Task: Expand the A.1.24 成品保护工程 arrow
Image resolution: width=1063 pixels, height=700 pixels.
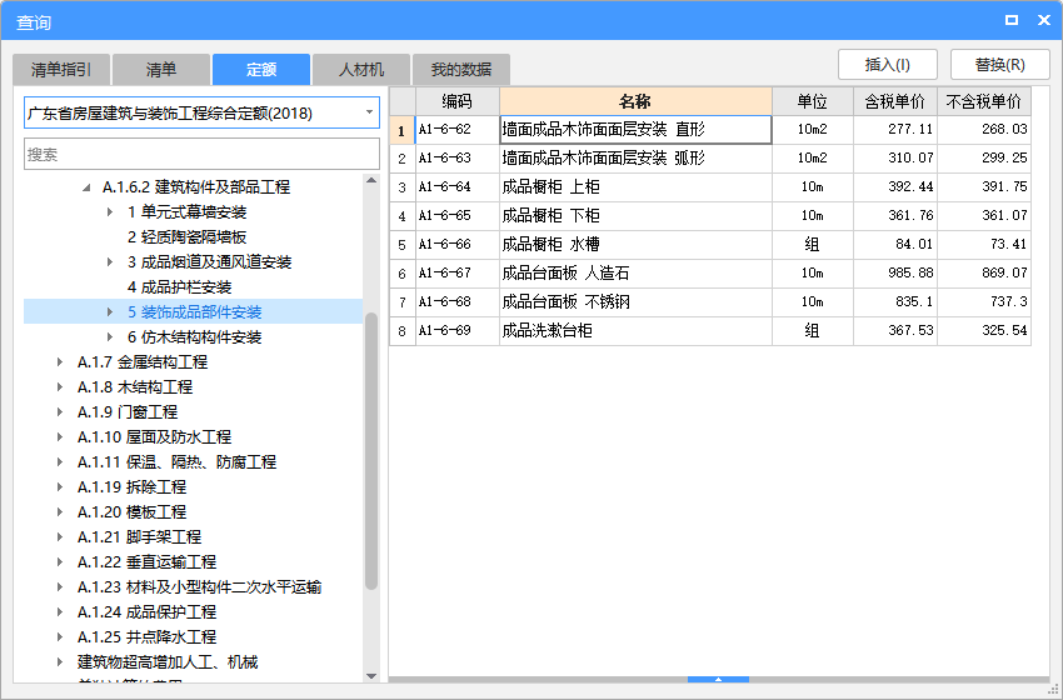Action: point(60,612)
